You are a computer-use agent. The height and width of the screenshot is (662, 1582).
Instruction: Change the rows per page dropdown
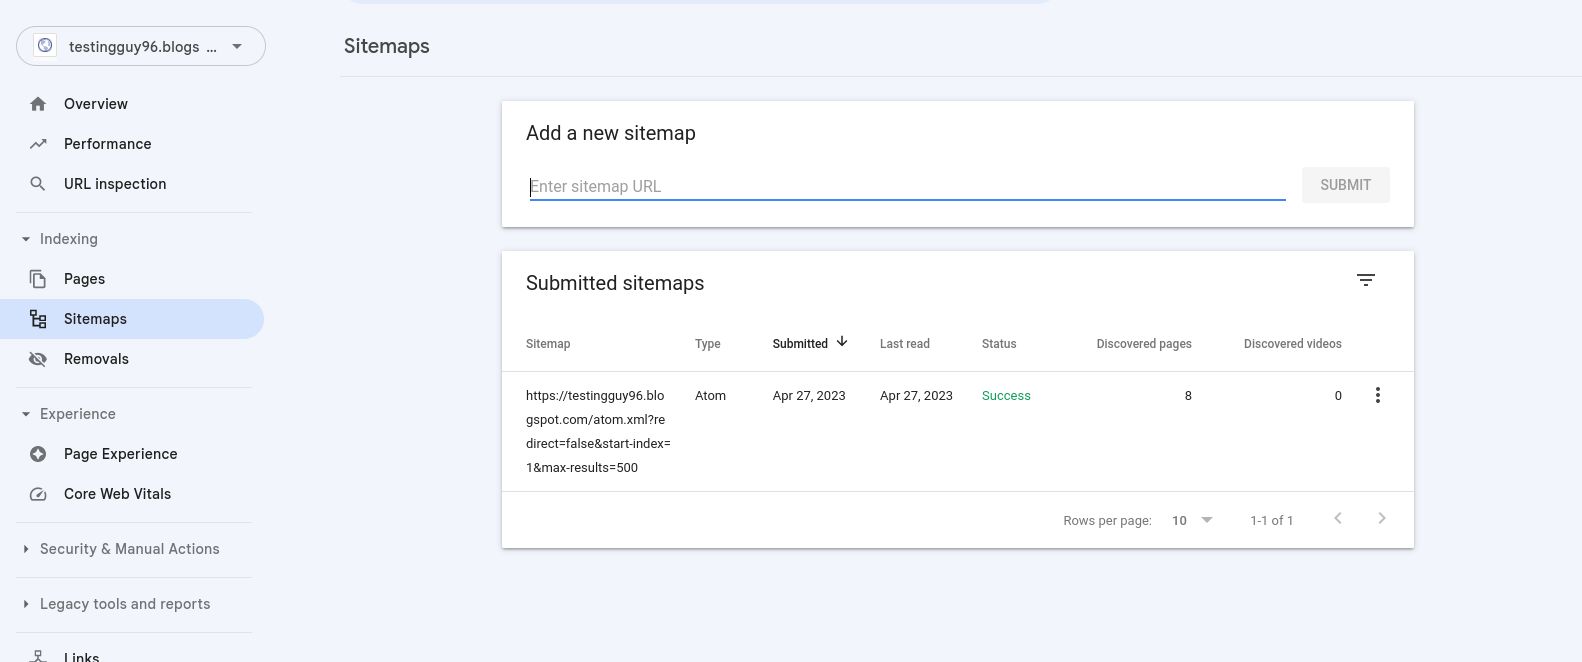[1191, 520]
